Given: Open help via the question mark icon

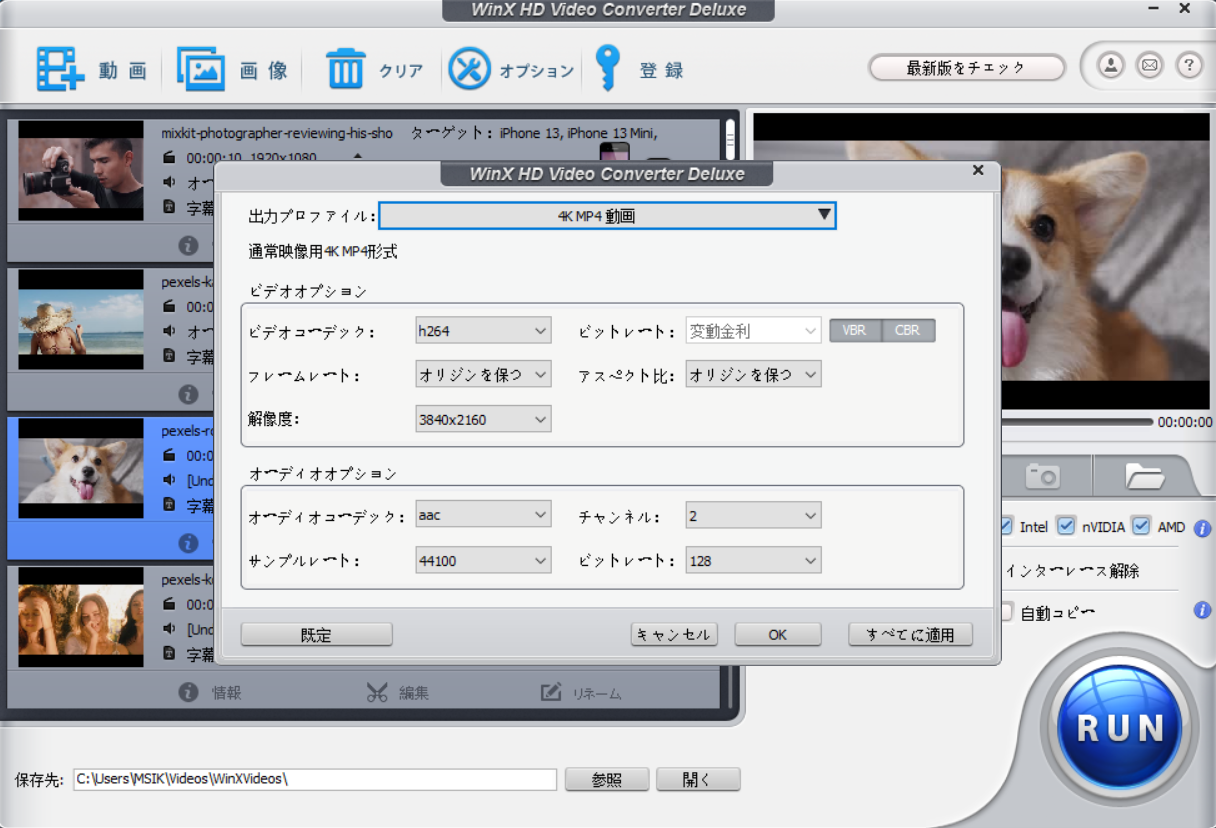Looking at the screenshot, I should pos(1189,66).
